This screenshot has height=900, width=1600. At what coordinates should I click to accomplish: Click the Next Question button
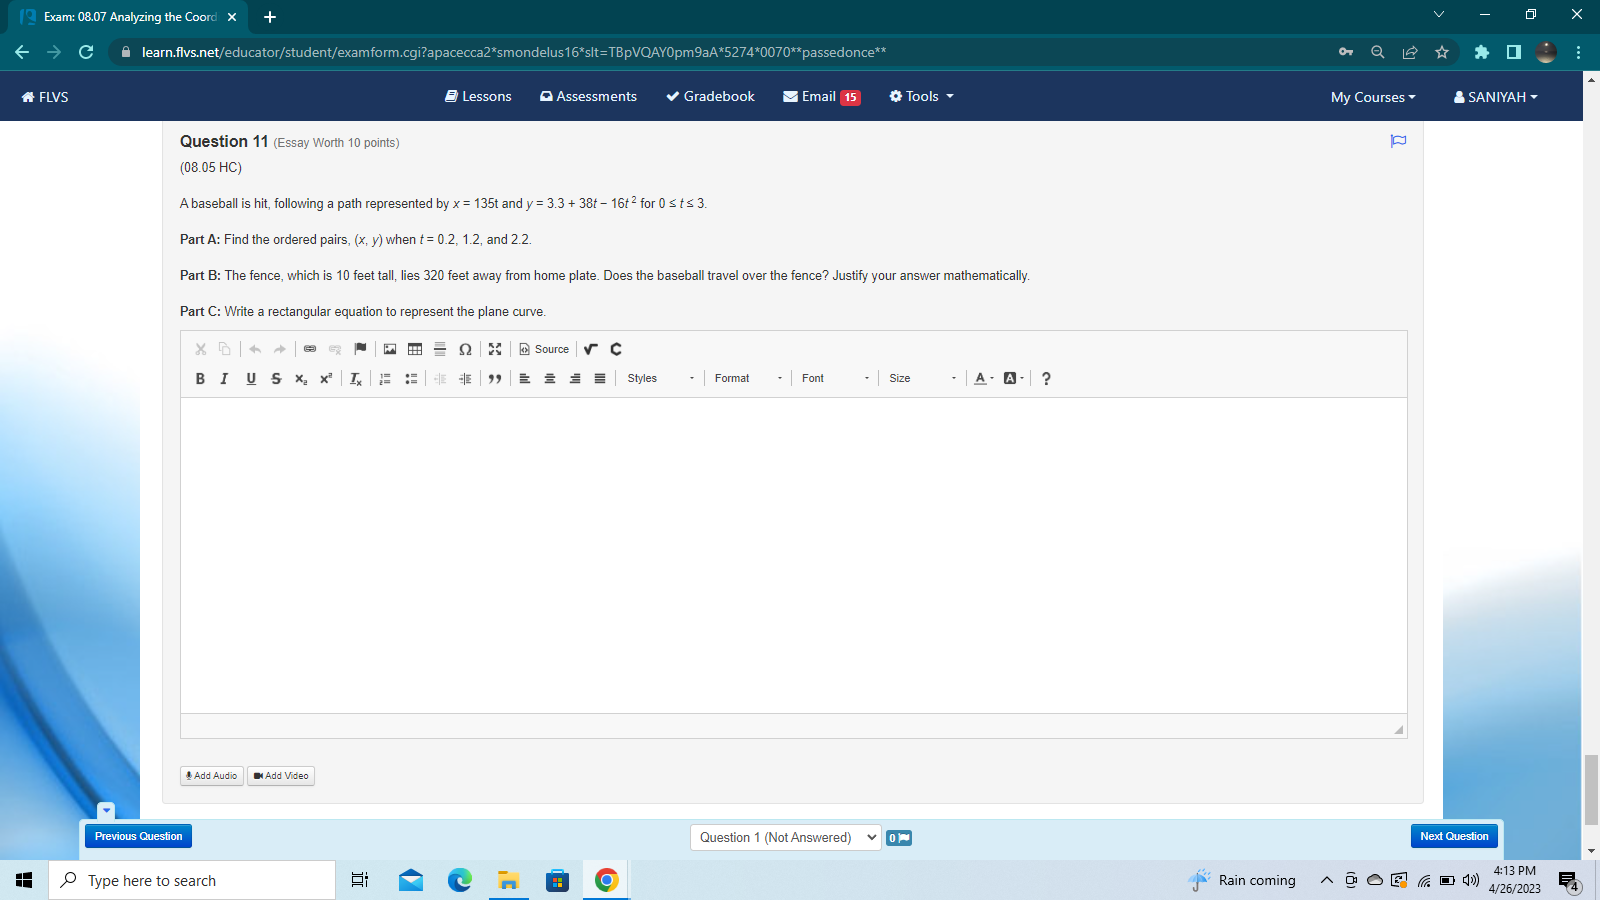[x=1453, y=836]
